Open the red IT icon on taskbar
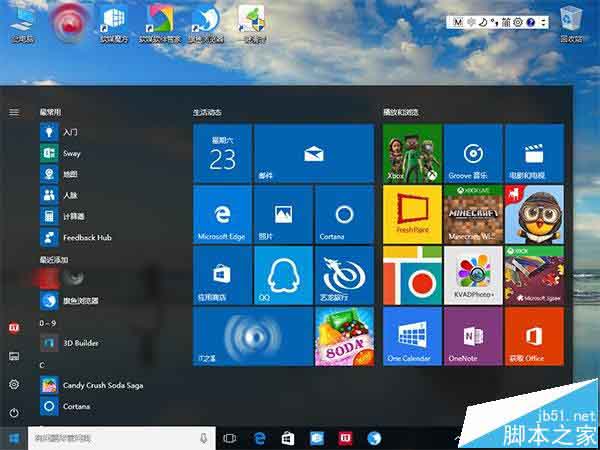This screenshot has width=600, height=450. click(345, 438)
